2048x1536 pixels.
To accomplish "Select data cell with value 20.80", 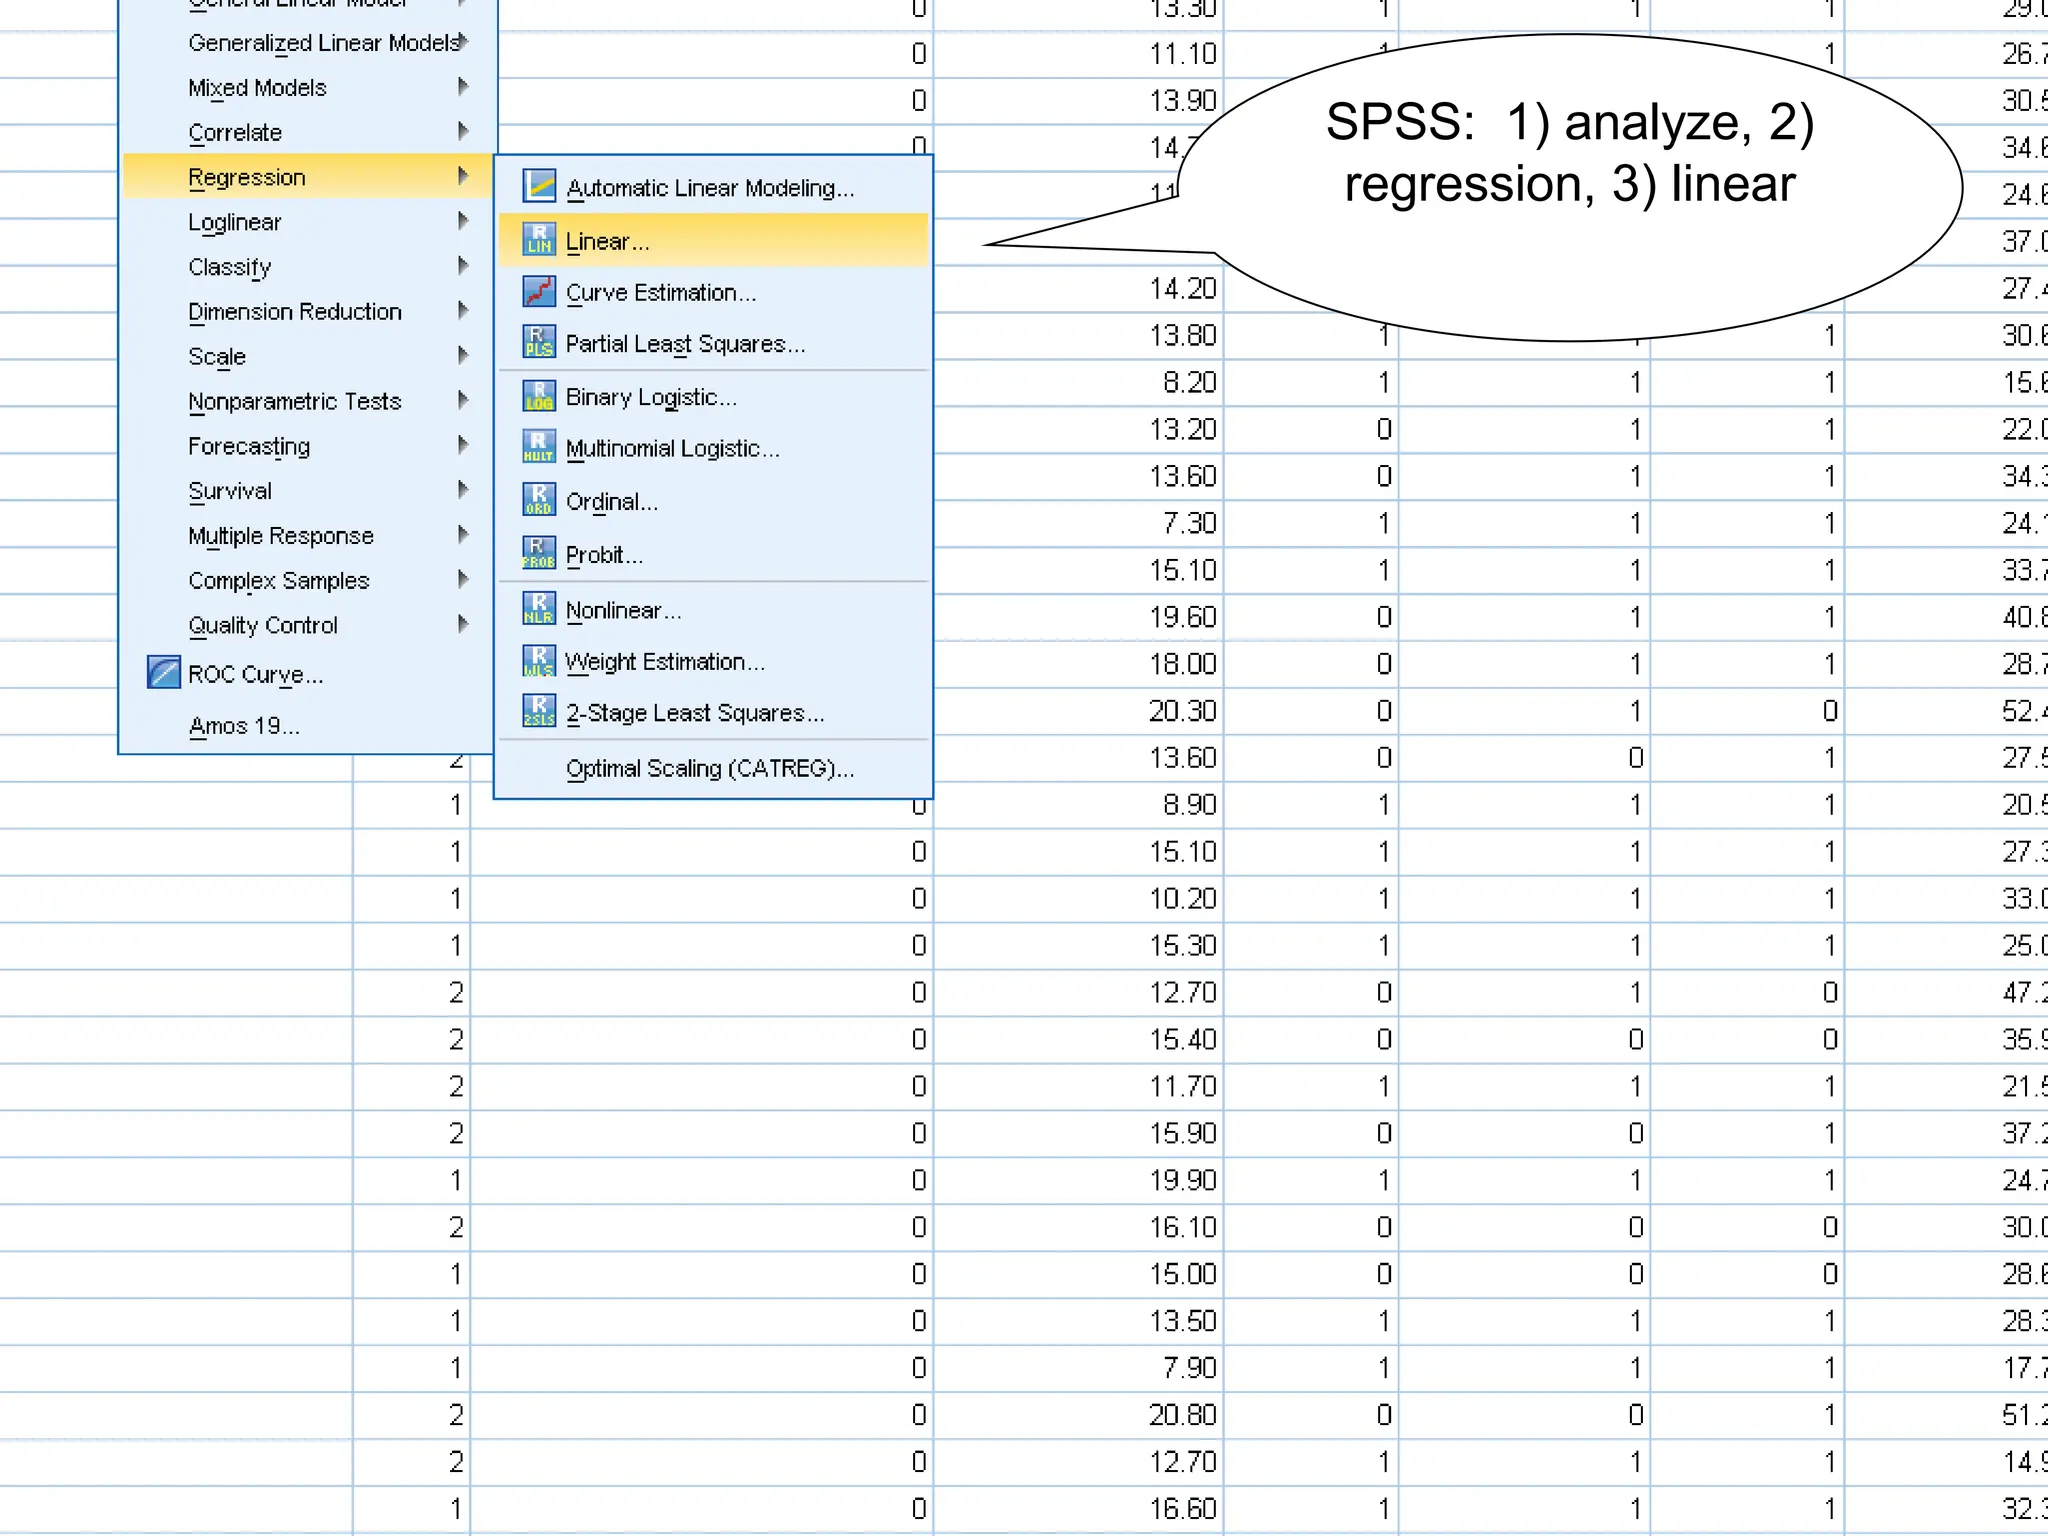I will tap(1079, 1415).
